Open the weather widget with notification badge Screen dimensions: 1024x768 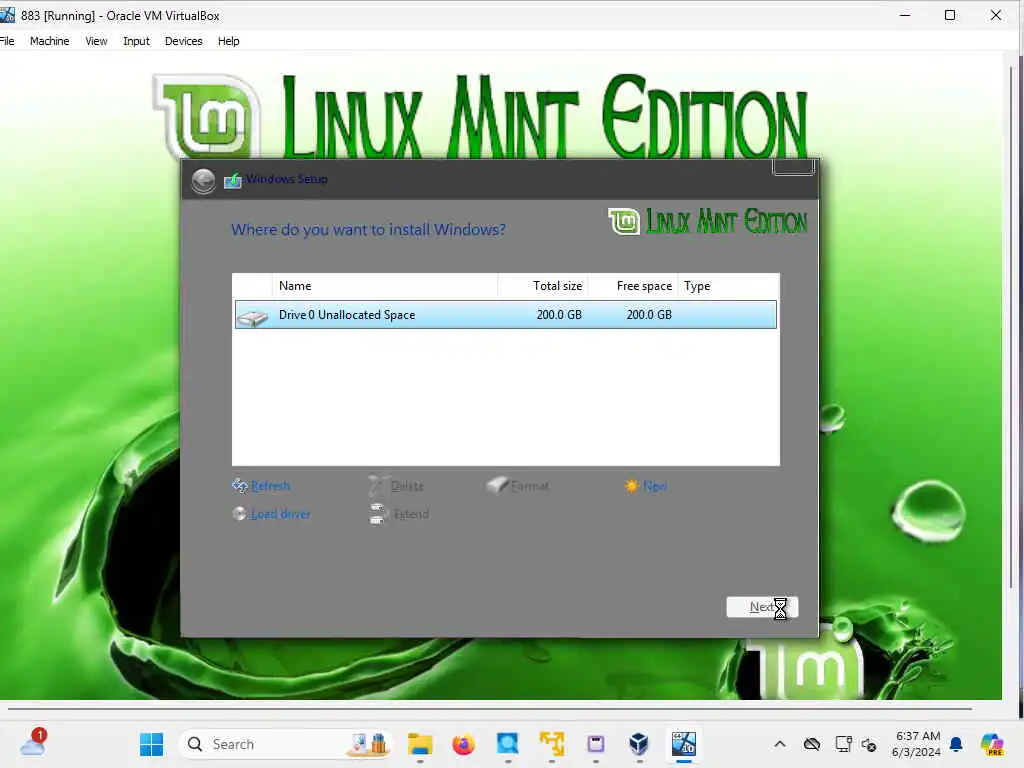33,743
